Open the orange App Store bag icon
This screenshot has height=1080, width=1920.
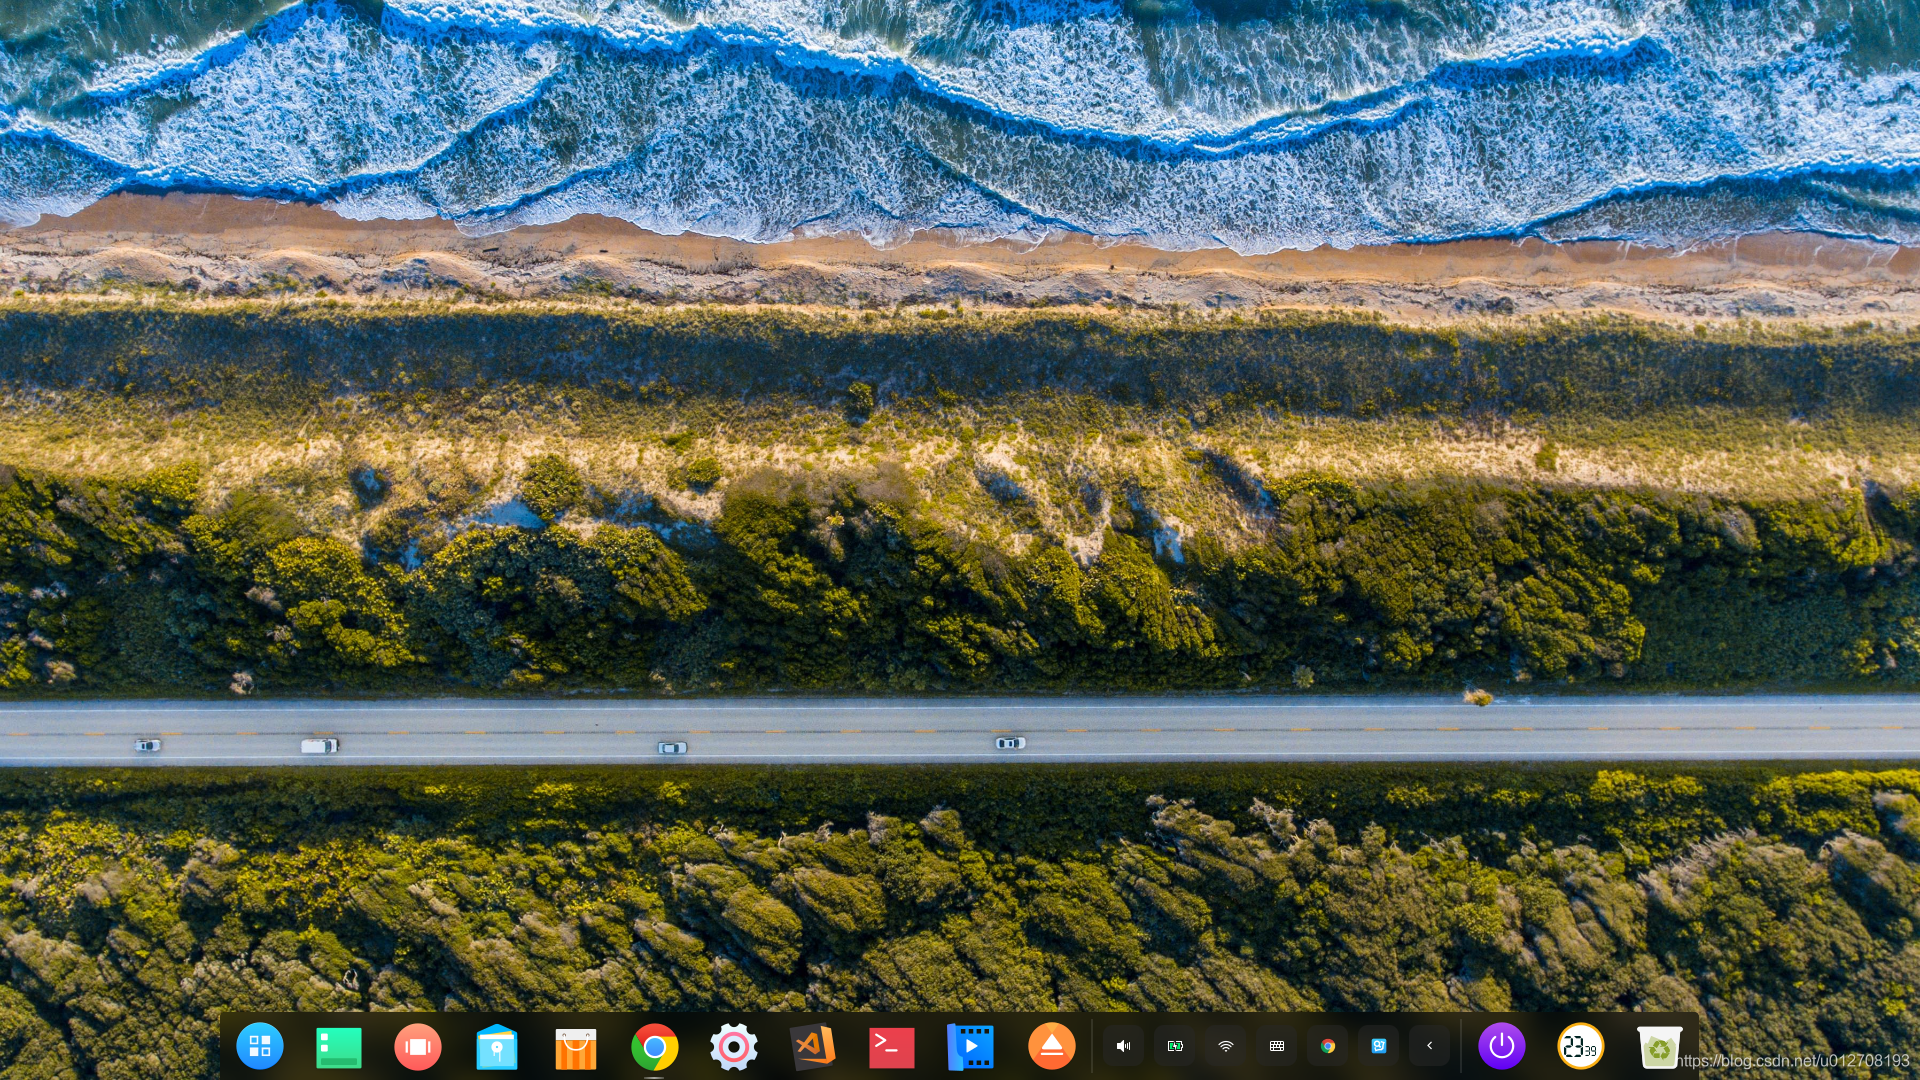point(575,1047)
